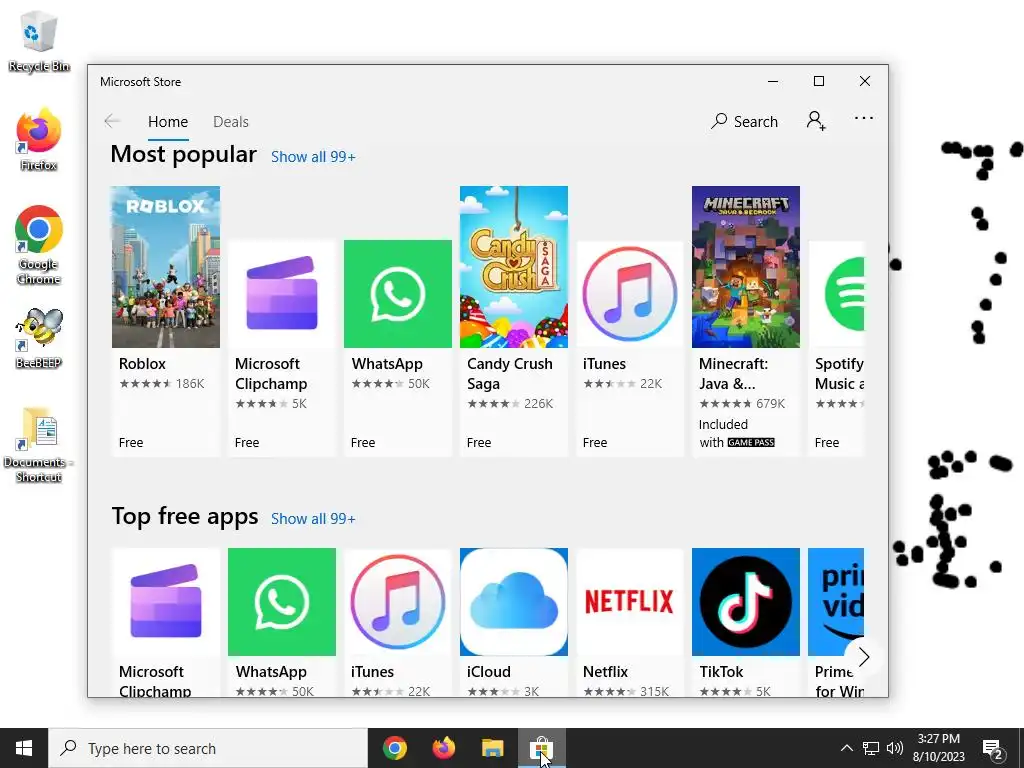Select the Documents - Shortcut desktop icon
Image resolution: width=1024 pixels, height=768 pixels.
tap(39, 445)
